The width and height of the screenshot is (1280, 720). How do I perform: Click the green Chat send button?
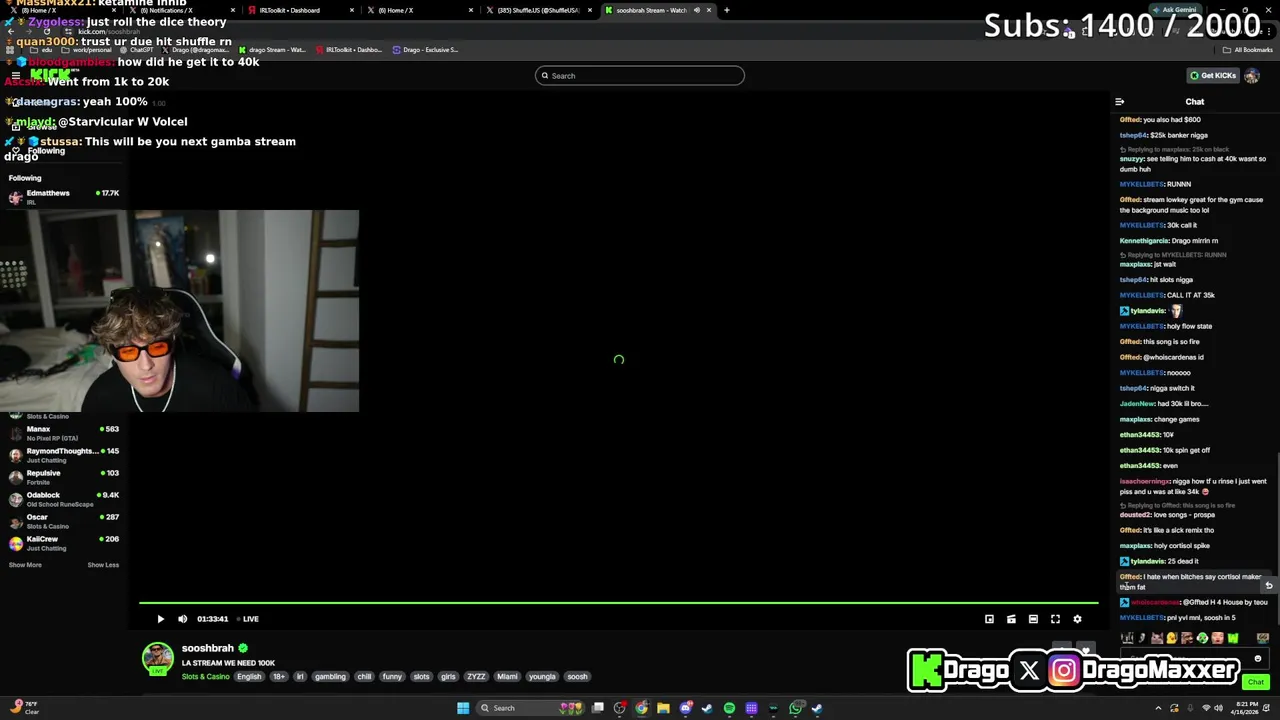click(1256, 682)
